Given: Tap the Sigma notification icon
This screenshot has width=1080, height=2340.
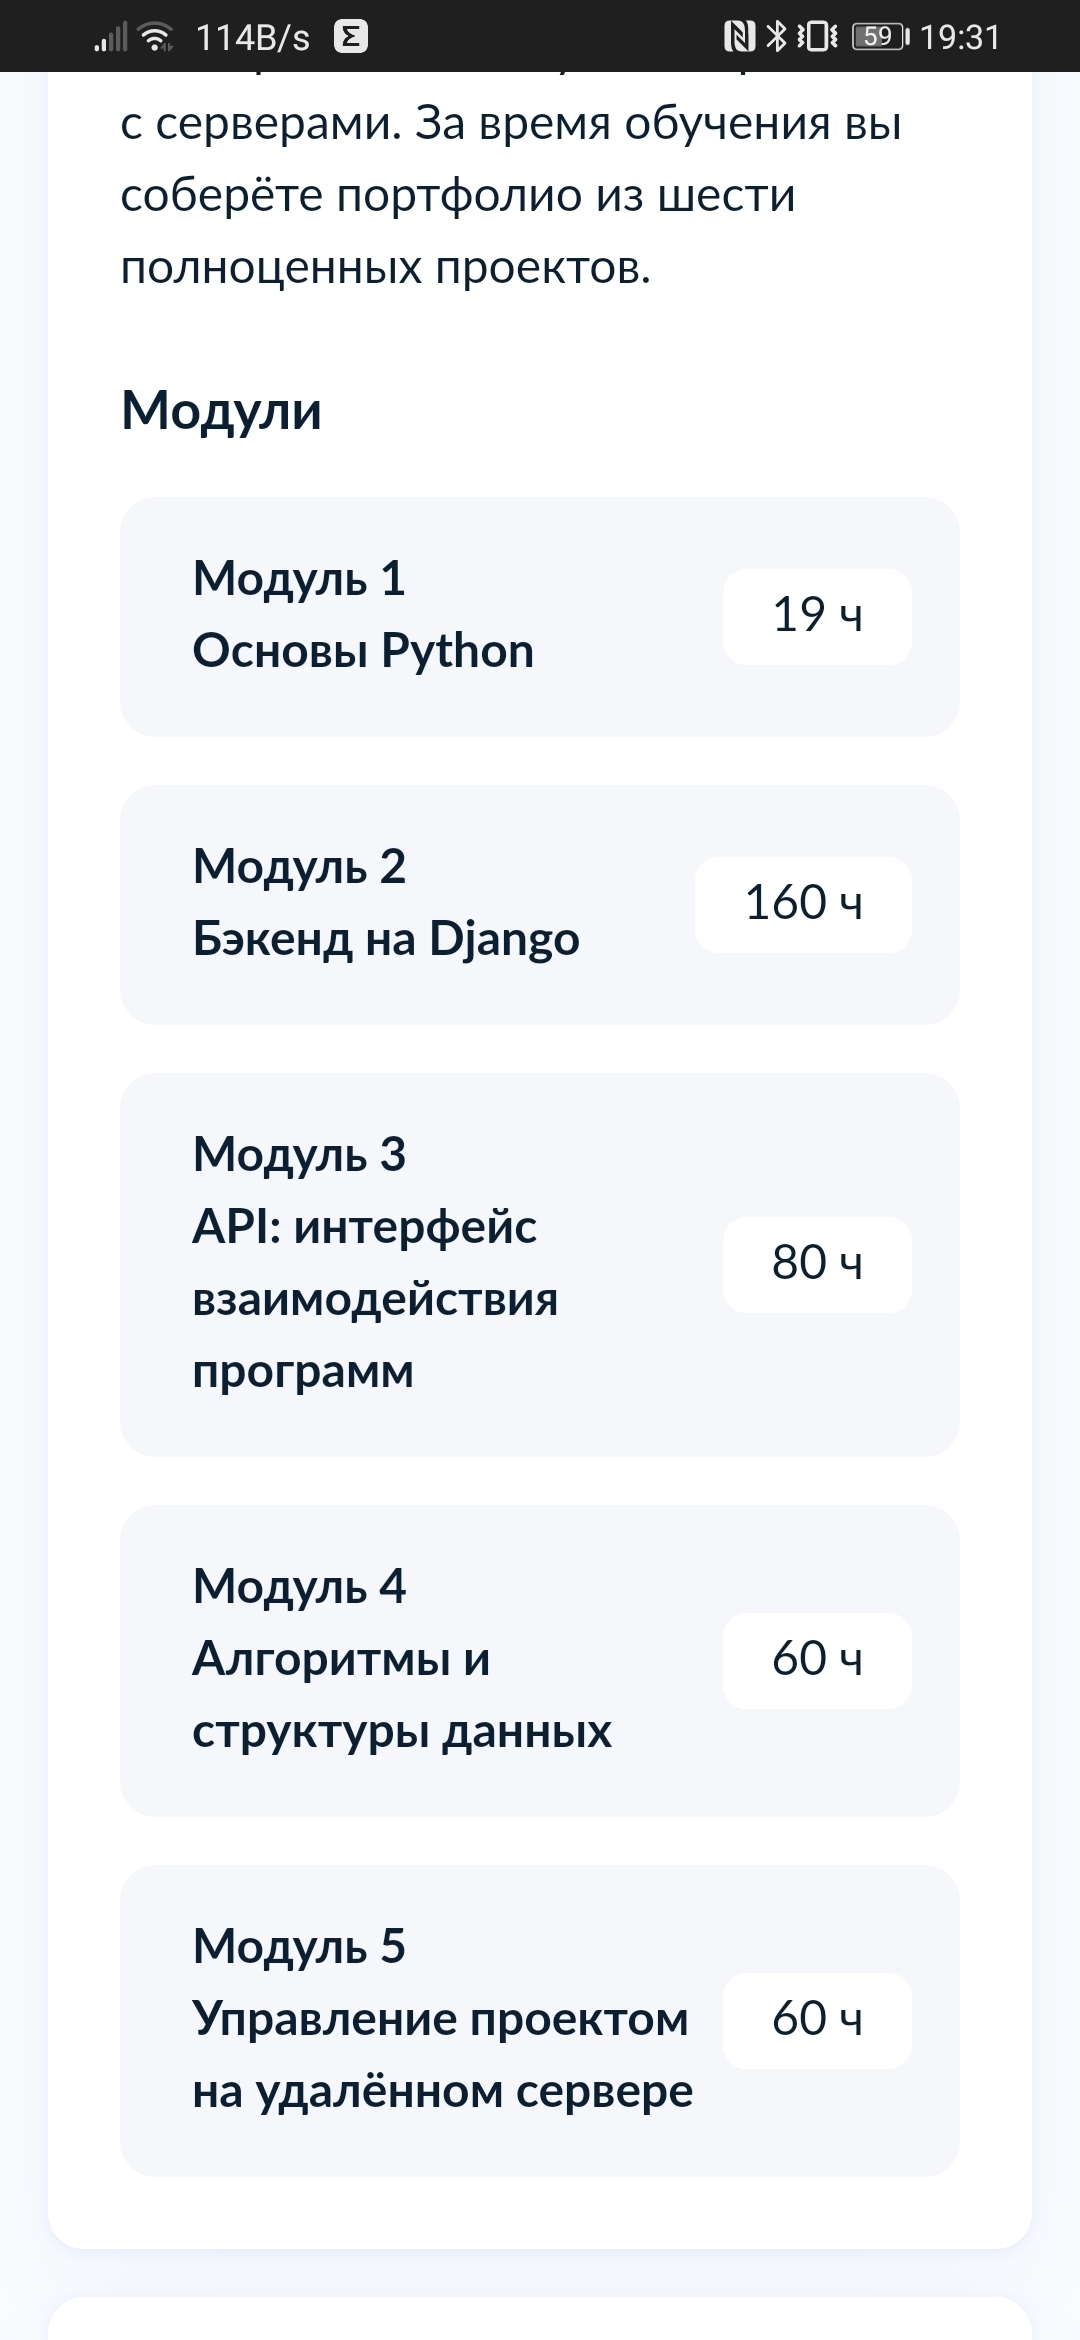Looking at the screenshot, I should [x=350, y=37].
